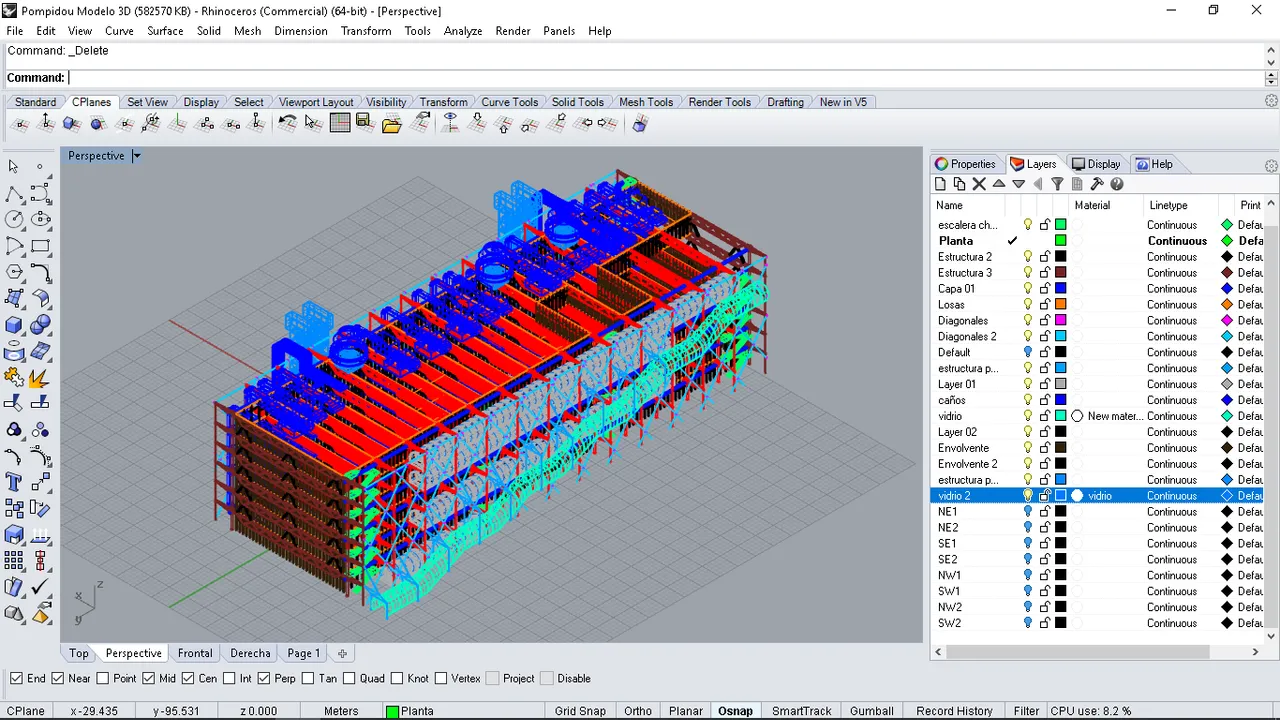Select the Pointer select tool in left toolbar
This screenshot has height=720, width=1280.
(x=14, y=166)
